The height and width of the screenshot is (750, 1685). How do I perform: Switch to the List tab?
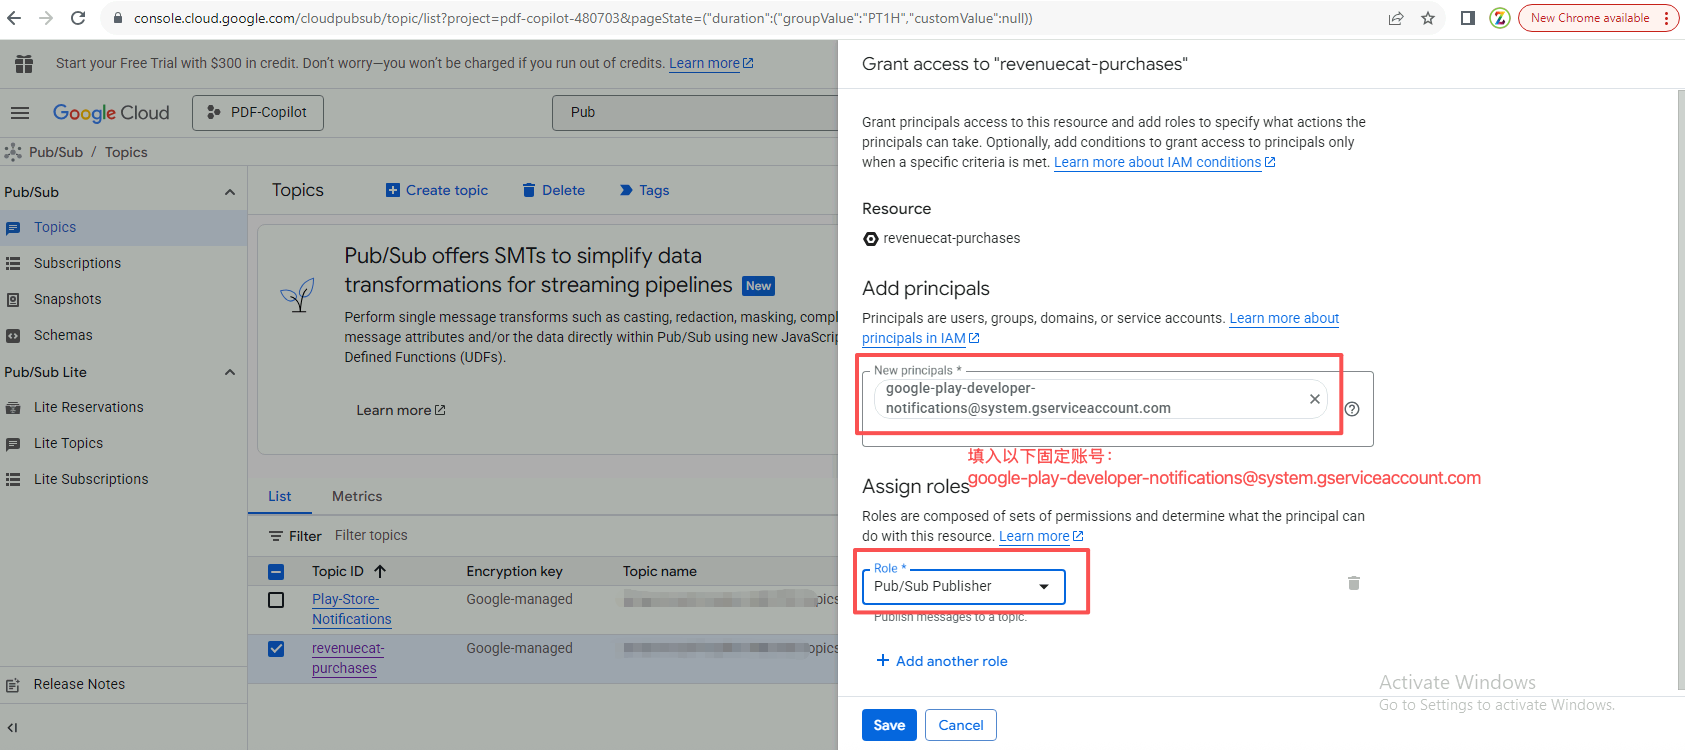[x=280, y=496]
